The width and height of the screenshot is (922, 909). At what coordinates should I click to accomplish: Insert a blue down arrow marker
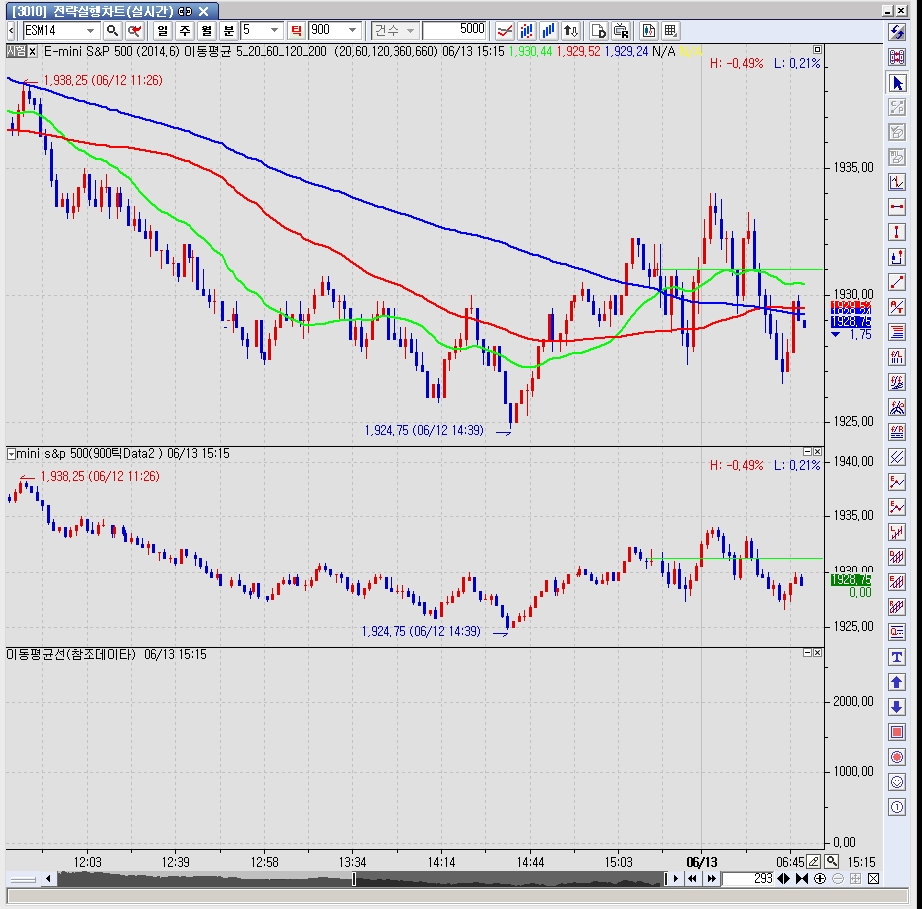(897, 707)
